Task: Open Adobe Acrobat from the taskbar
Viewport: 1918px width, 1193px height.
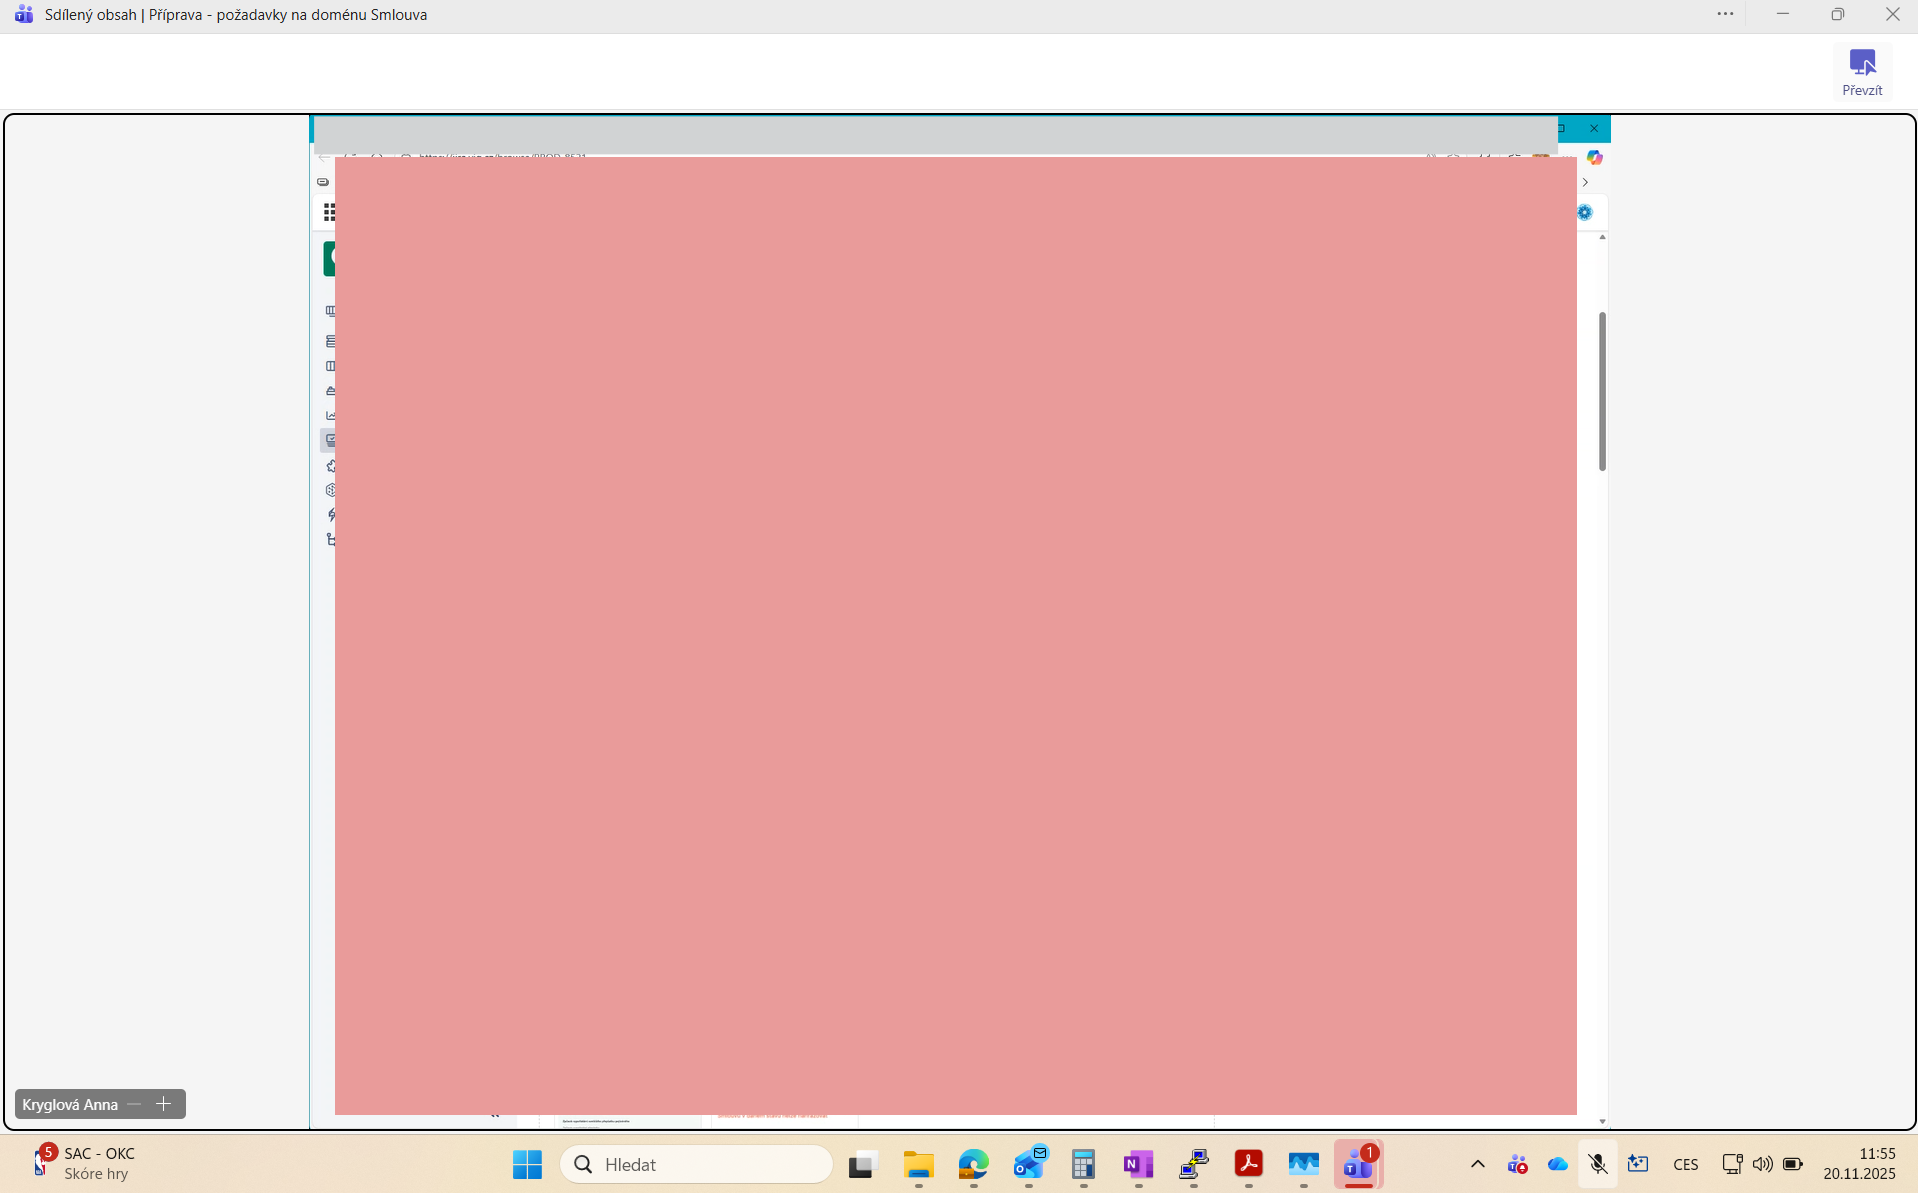Action: [1248, 1164]
